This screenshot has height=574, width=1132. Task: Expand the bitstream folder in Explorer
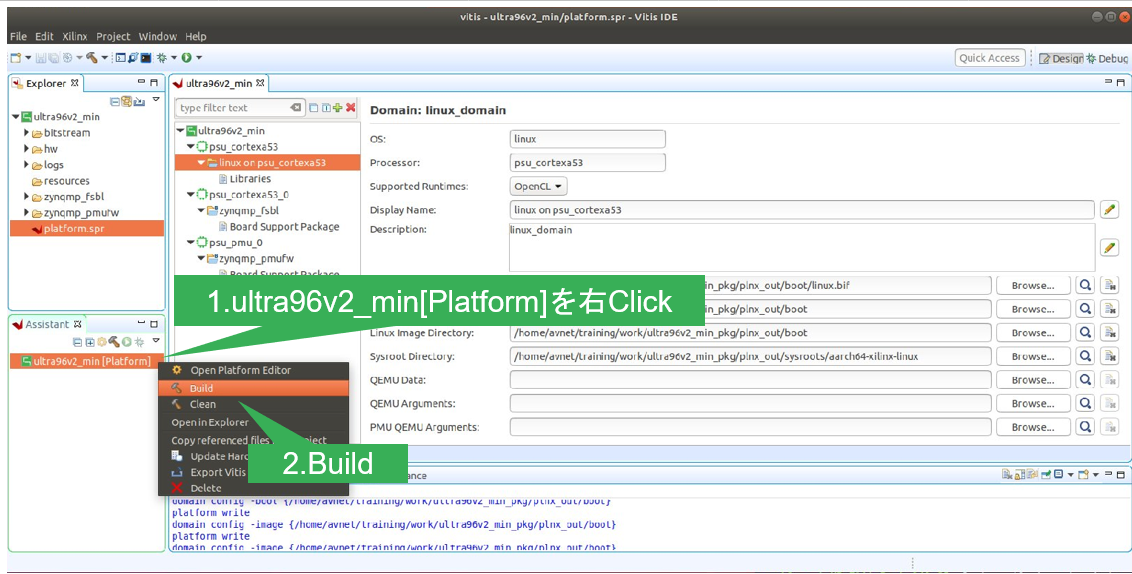pos(27,133)
